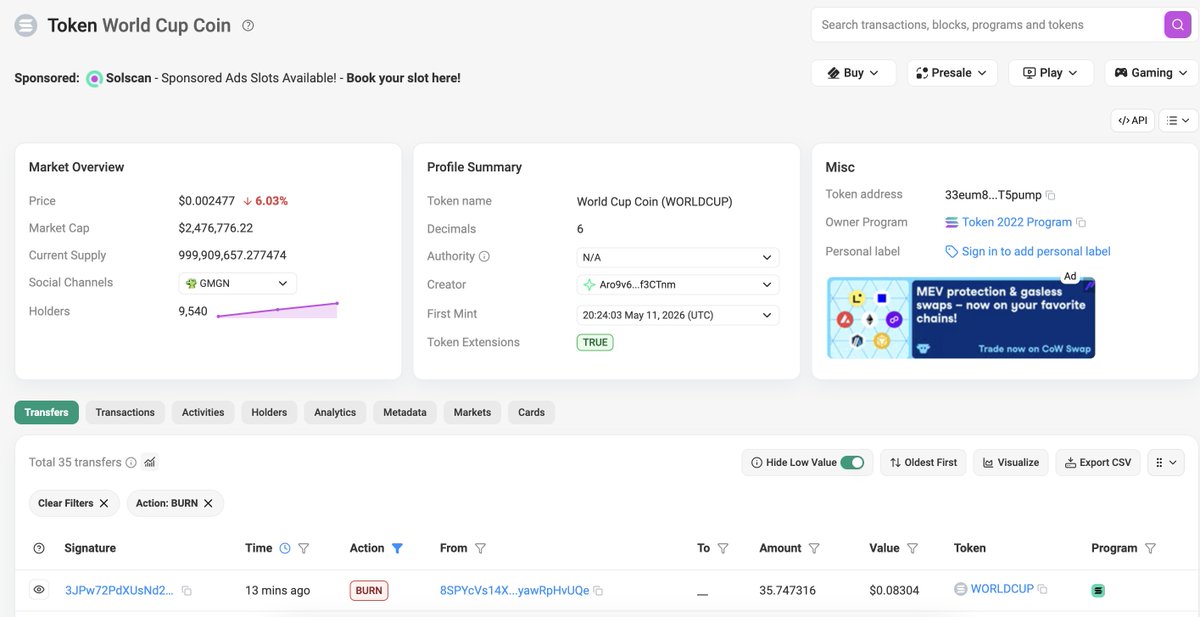1200x617 pixels.
Task: Remove the Action: BURN filter
Action: pos(208,503)
